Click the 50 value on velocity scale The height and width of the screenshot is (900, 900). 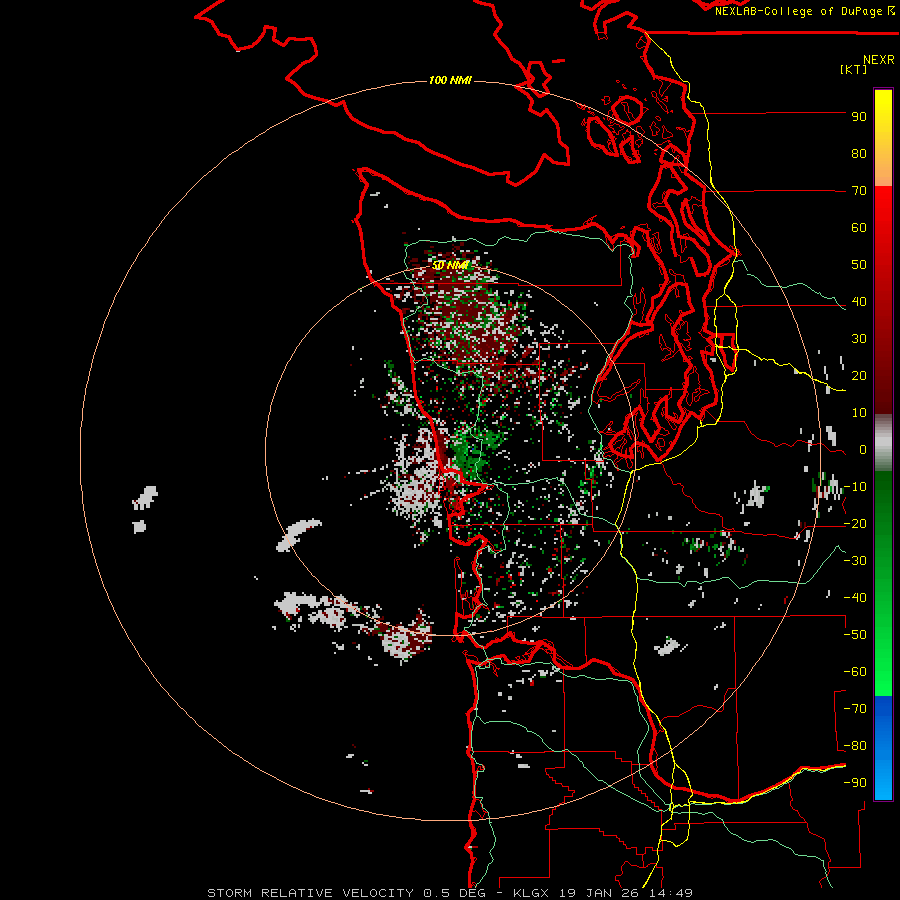[859, 265]
